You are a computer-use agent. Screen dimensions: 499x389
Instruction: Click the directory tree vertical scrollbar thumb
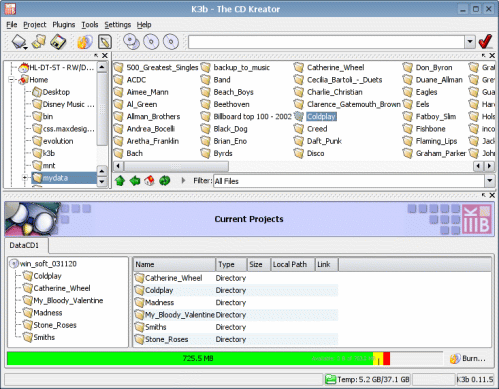pyautogui.click(x=102, y=109)
